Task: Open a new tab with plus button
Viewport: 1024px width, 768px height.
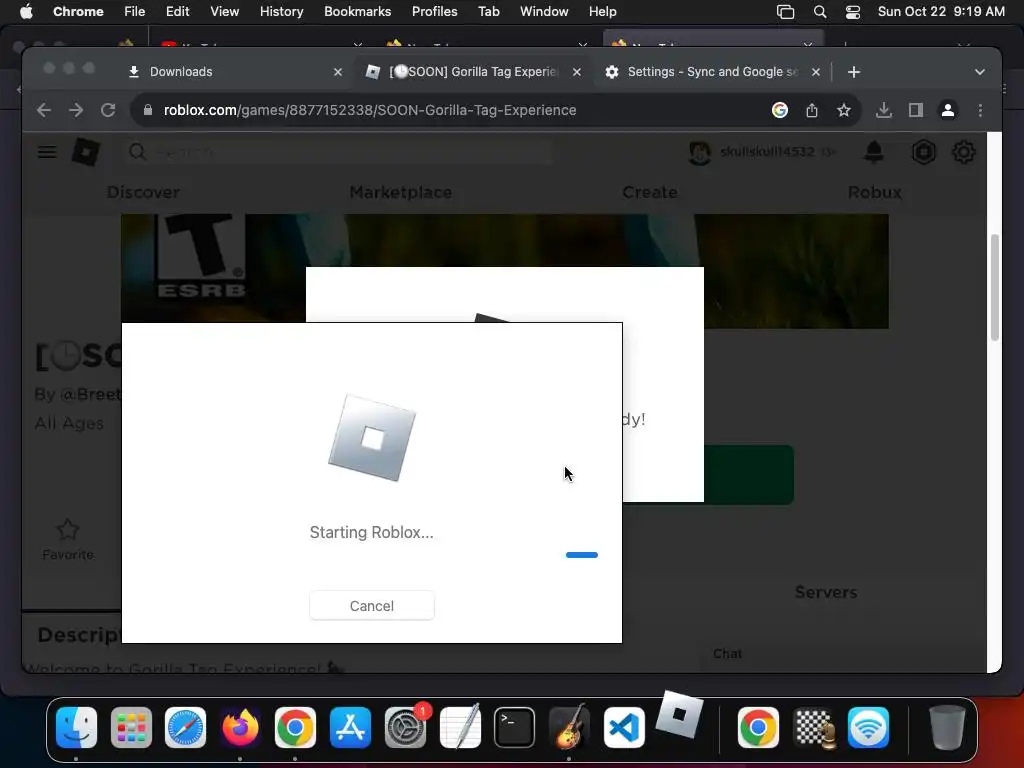Action: click(x=854, y=72)
